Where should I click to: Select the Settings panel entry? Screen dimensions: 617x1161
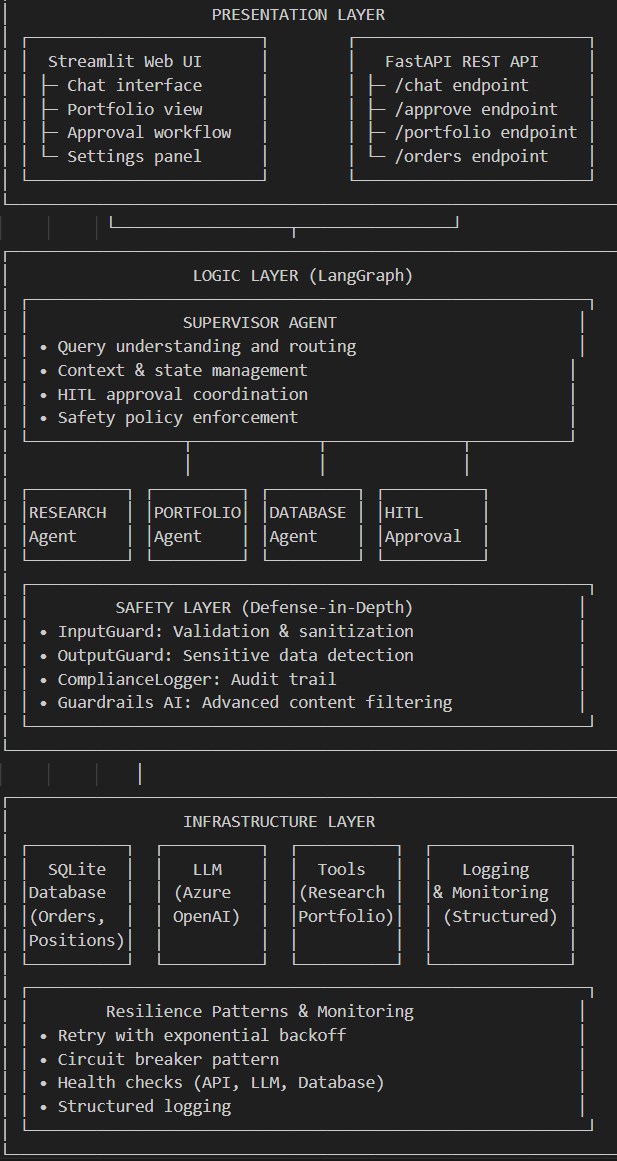pyautogui.click(x=134, y=156)
